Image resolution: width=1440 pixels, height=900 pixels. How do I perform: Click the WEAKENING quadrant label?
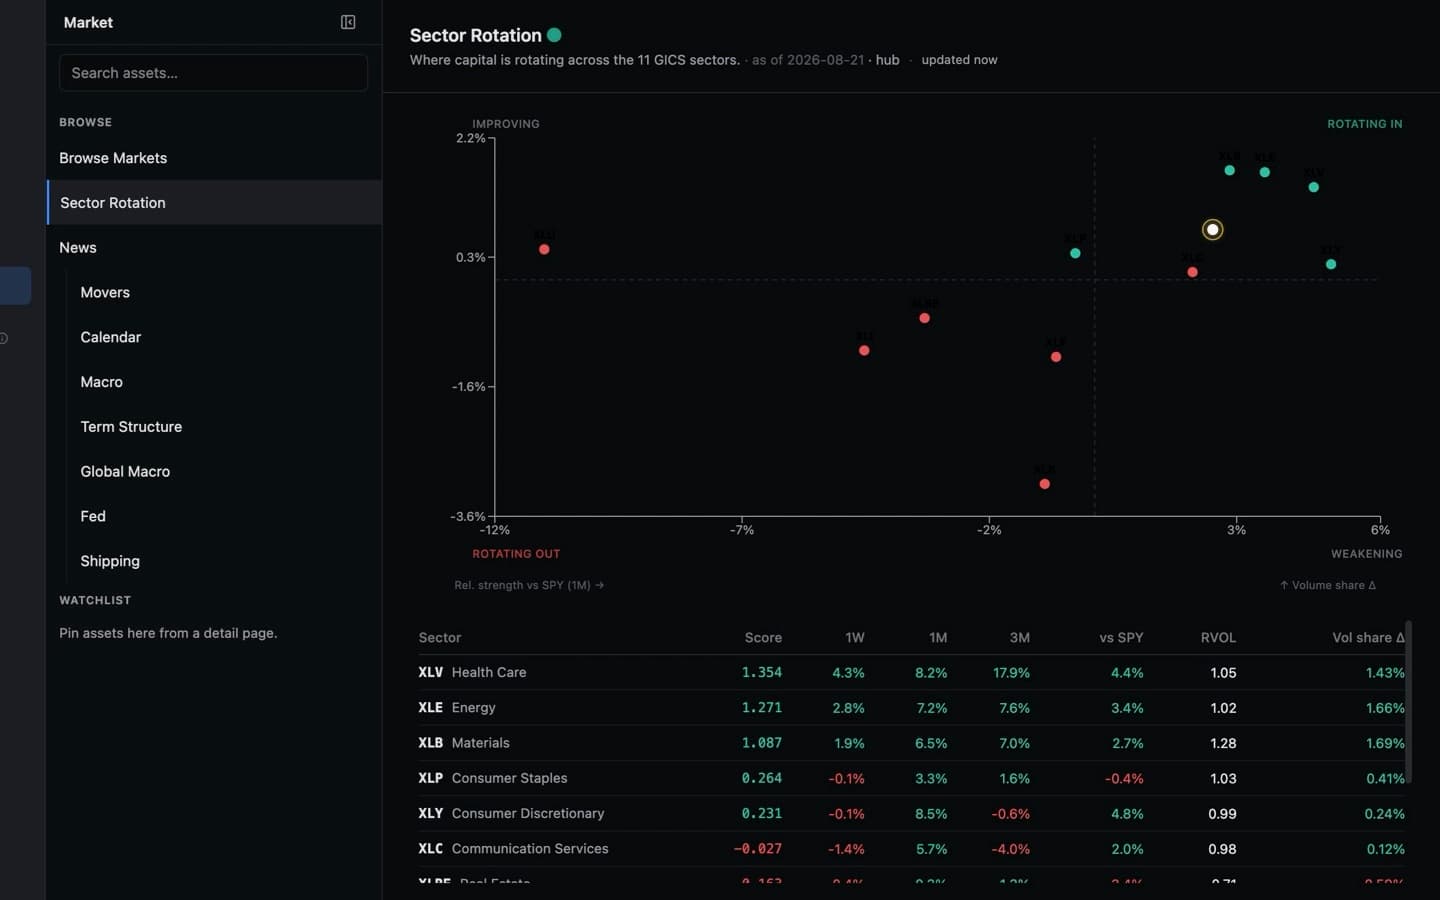coord(1366,553)
